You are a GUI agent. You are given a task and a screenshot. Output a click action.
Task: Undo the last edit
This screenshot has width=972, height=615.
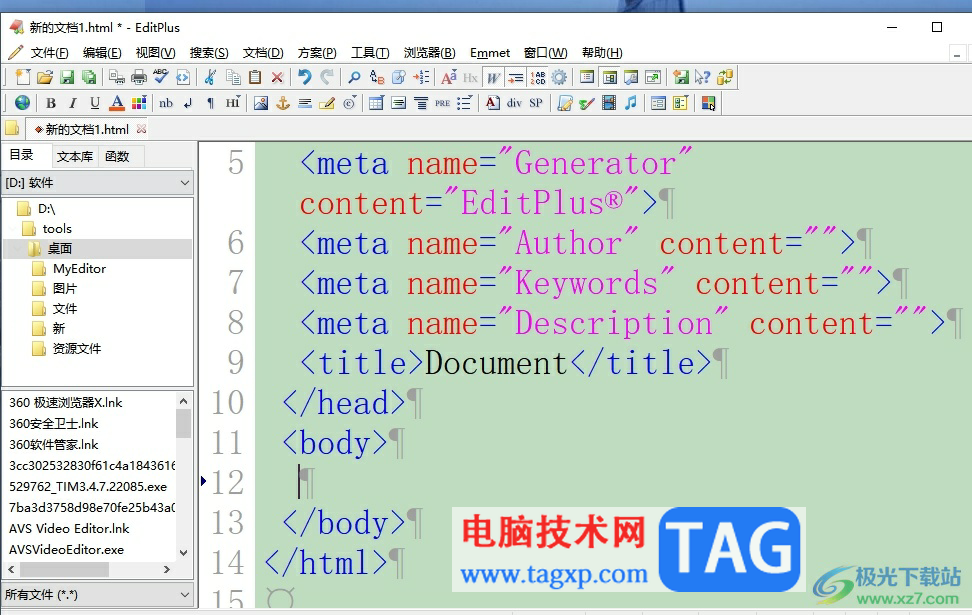pyautogui.click(x=304, y=77)
